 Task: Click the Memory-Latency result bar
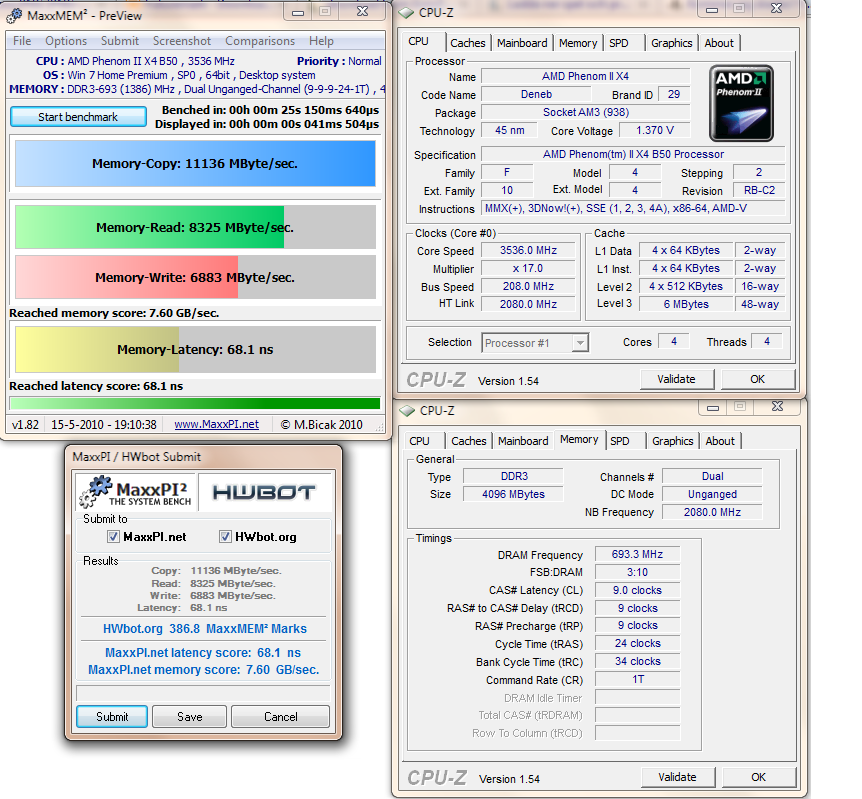(195, 349)
